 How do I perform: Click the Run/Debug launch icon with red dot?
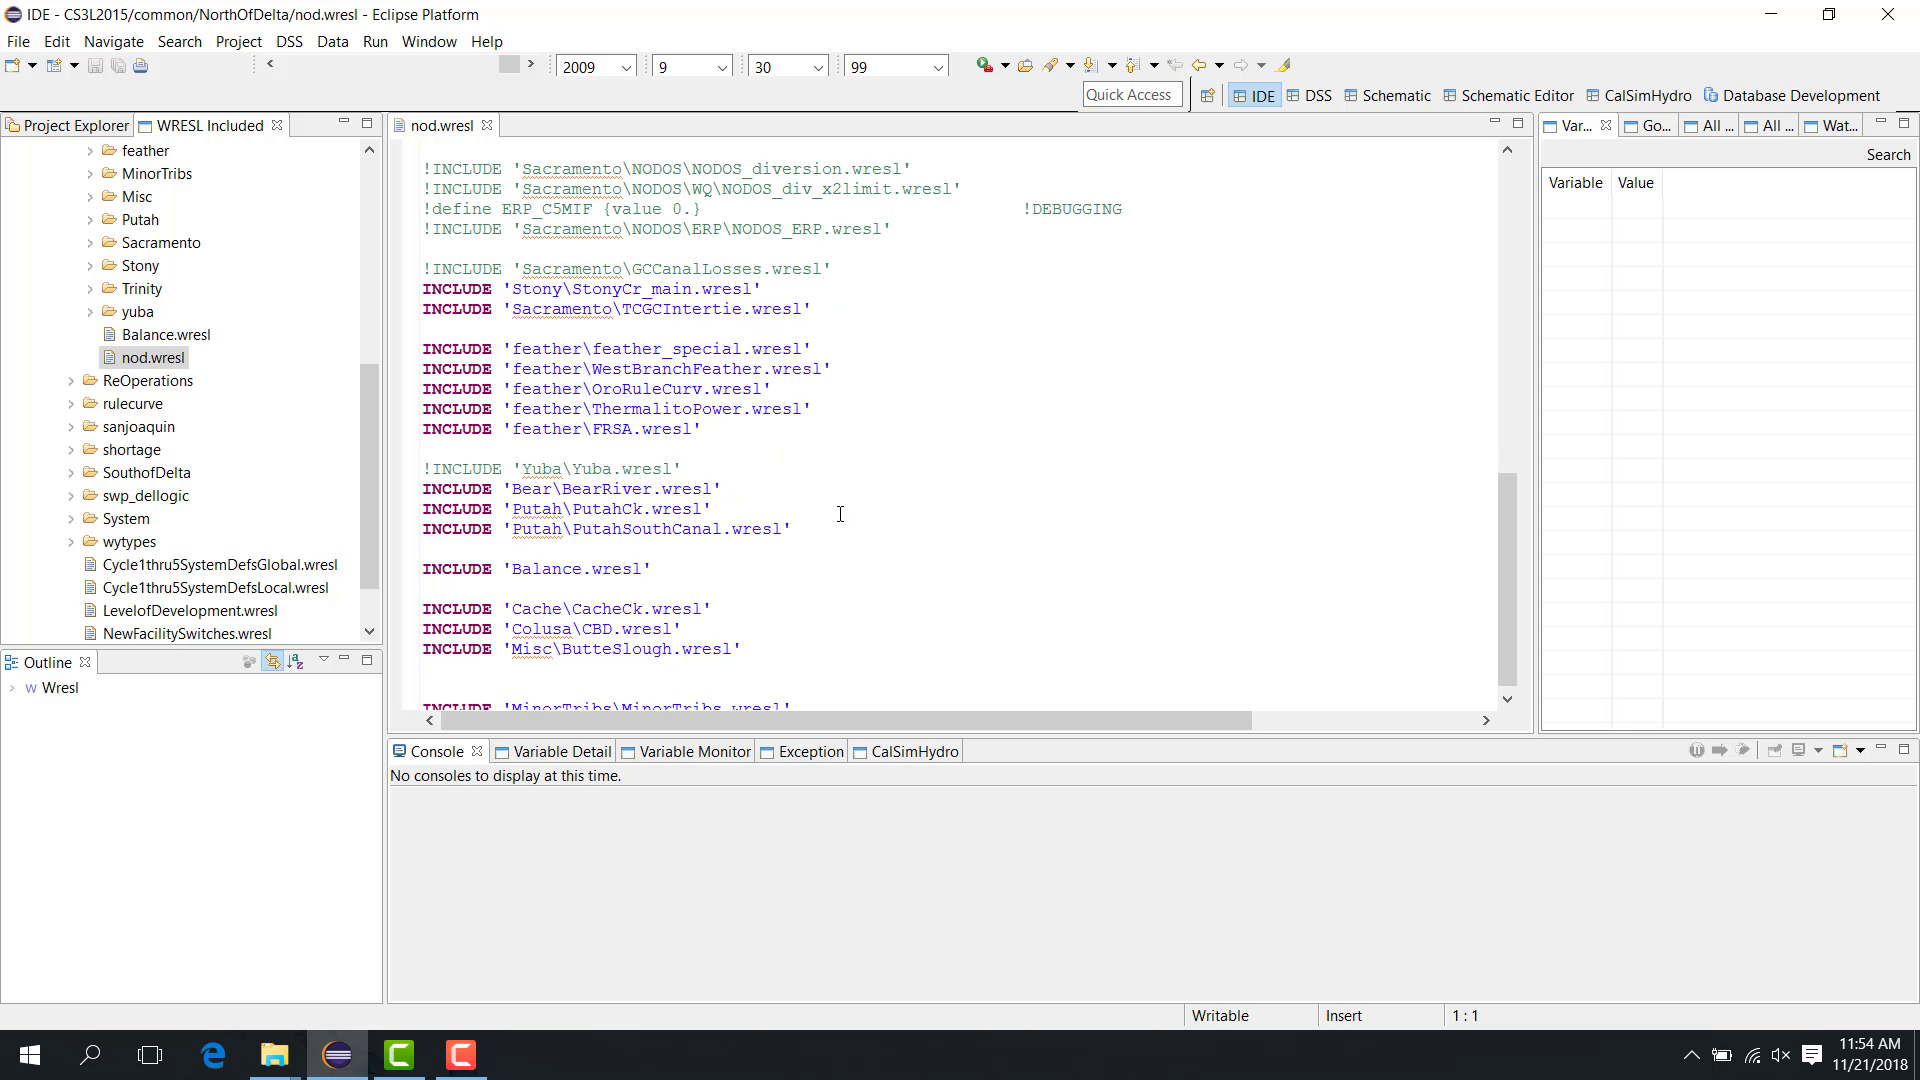coord(985,65)
